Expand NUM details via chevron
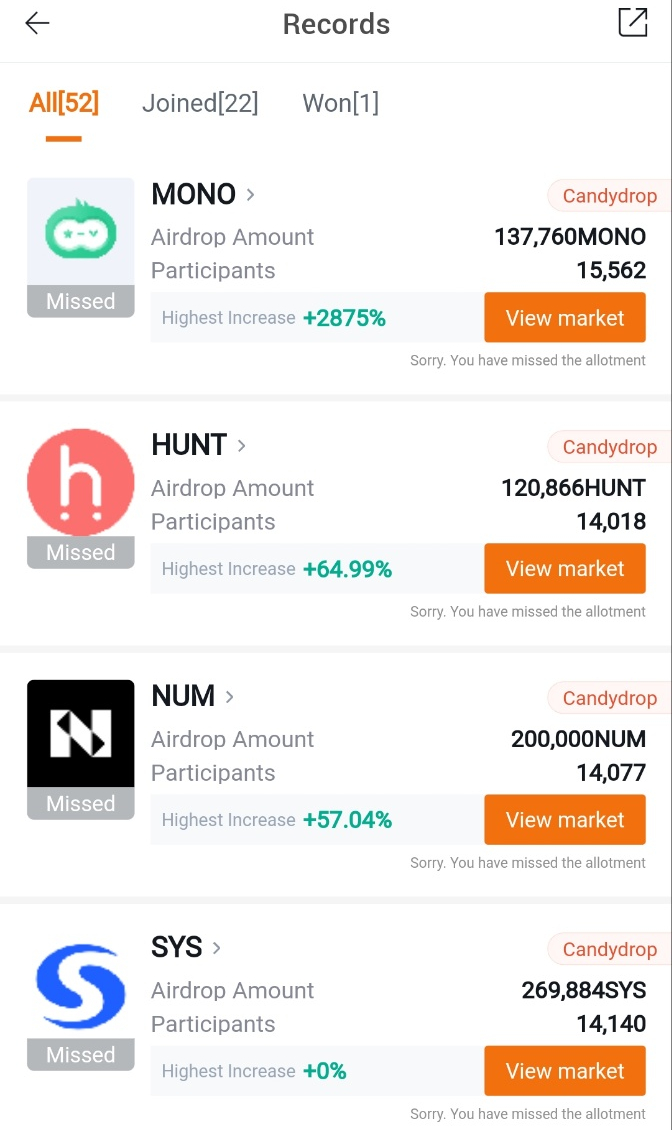 (x=230, y=696)
